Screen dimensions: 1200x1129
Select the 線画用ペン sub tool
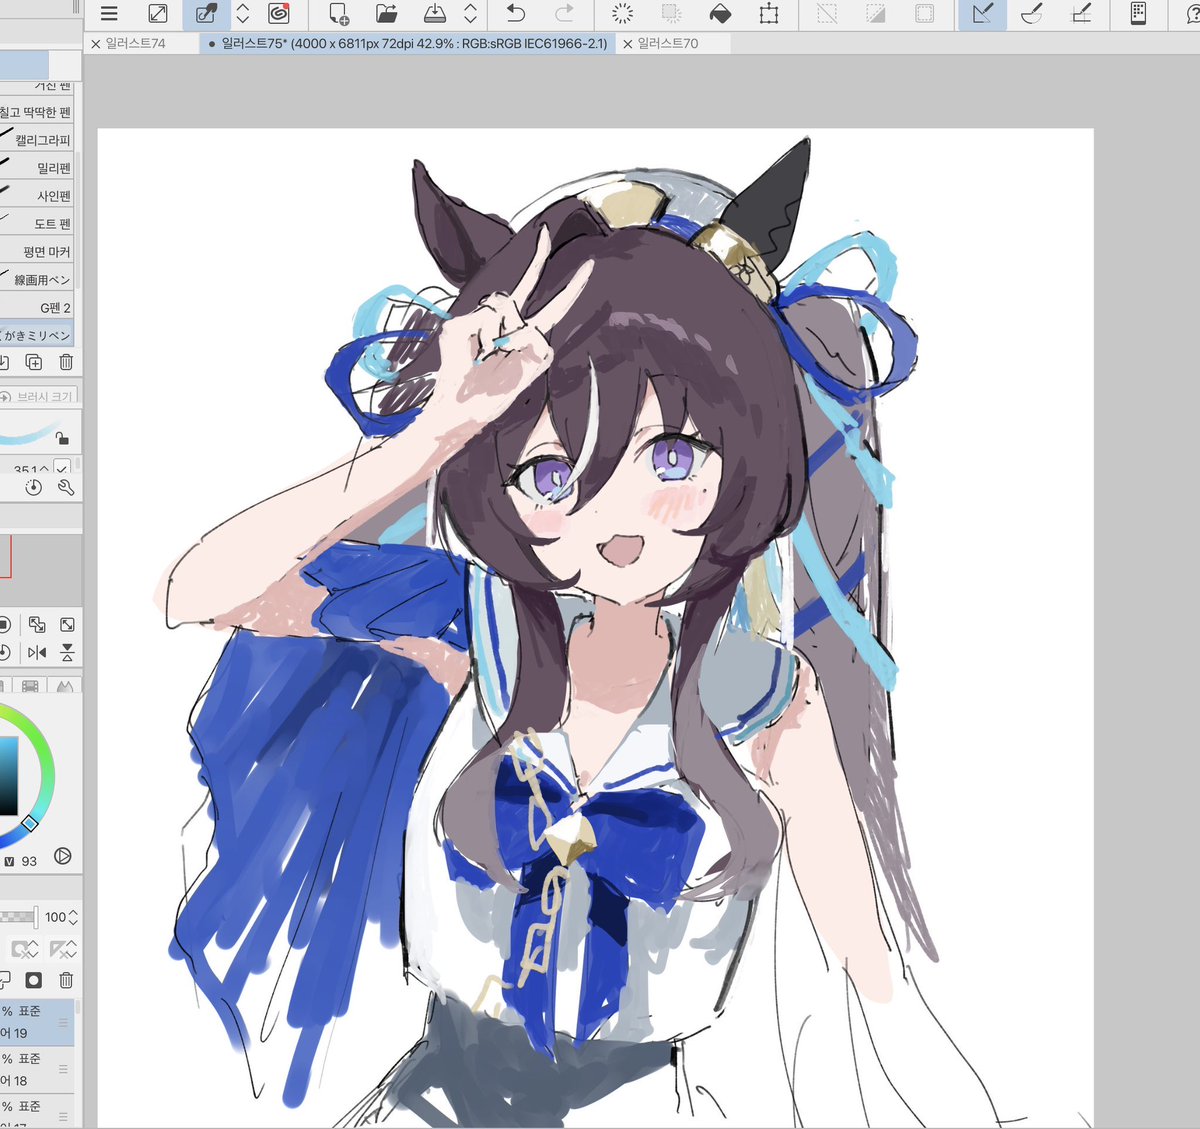(x=37, y=280)
